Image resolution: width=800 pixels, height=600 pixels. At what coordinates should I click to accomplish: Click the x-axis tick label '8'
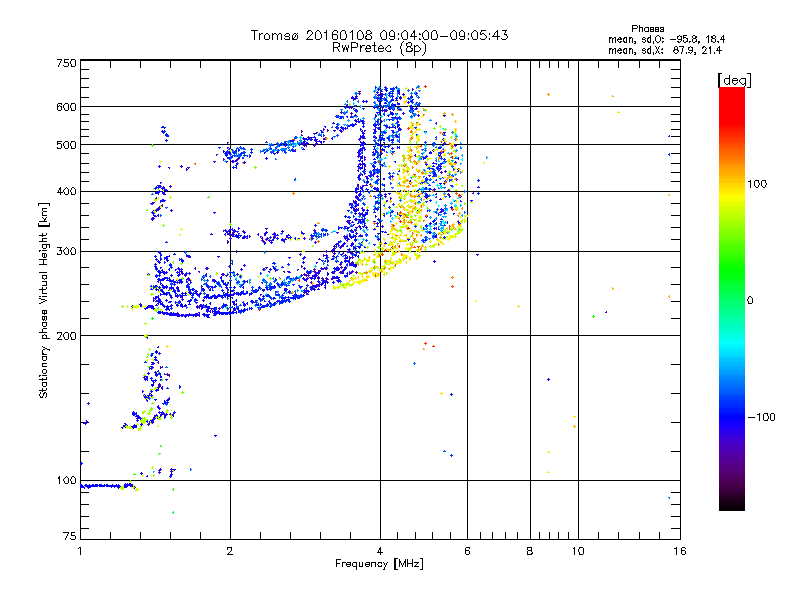tap(530, 551)
